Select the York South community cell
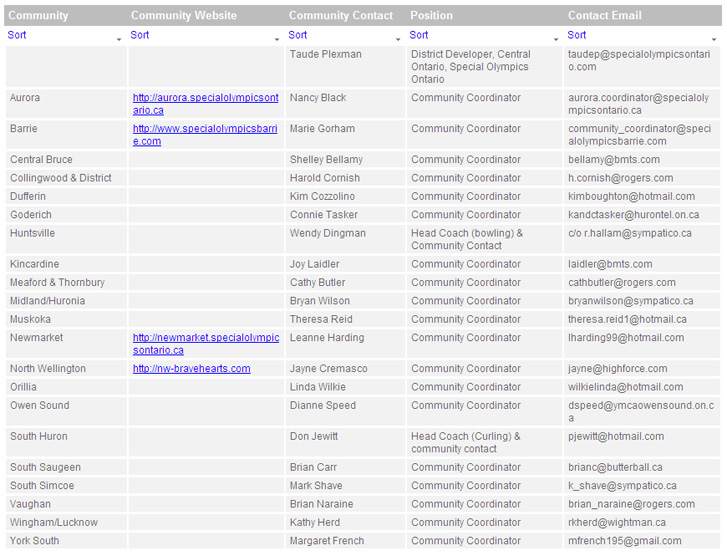 pyautogui.click(x=66, y=541)
